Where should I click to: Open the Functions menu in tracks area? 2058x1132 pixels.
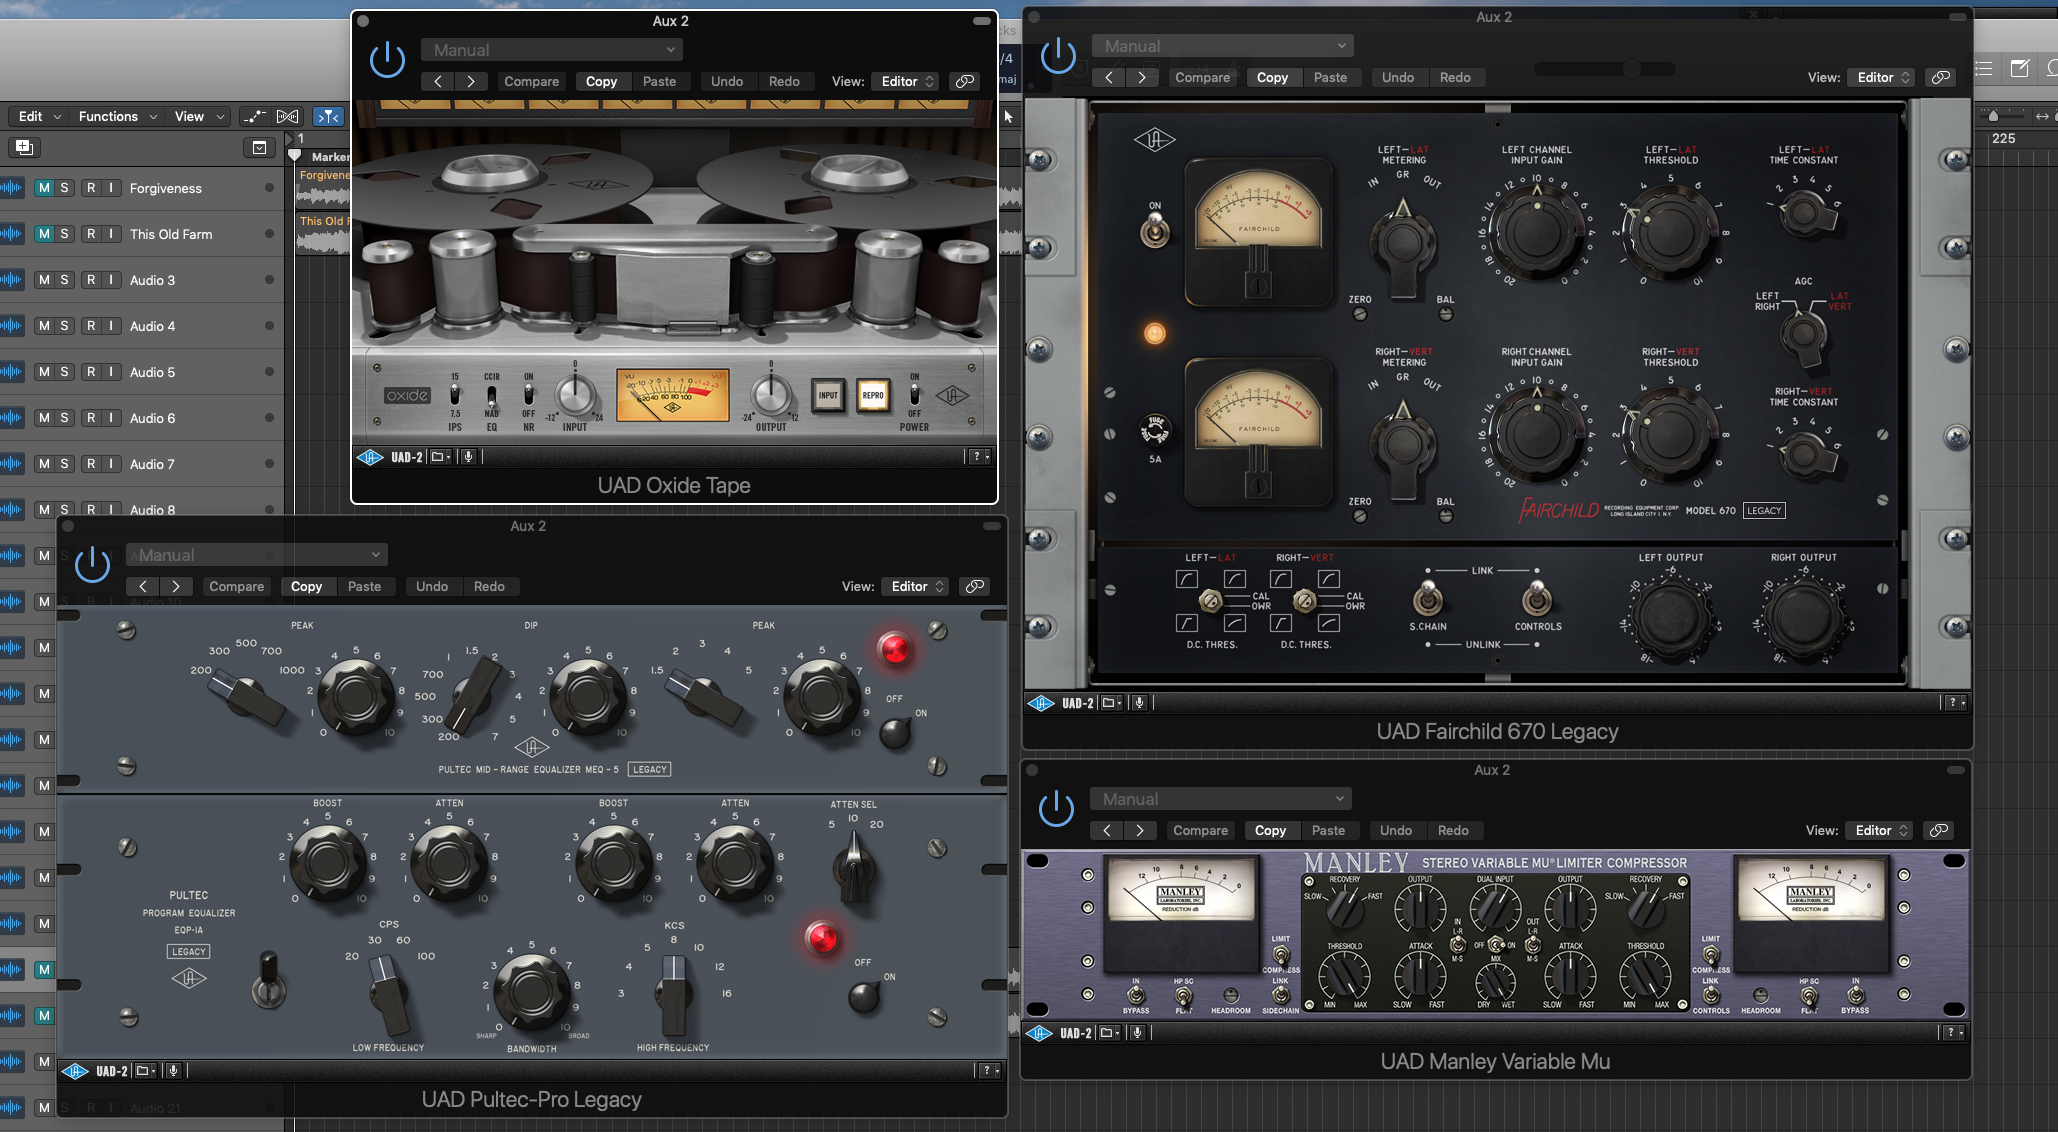[x=117, y=116]
